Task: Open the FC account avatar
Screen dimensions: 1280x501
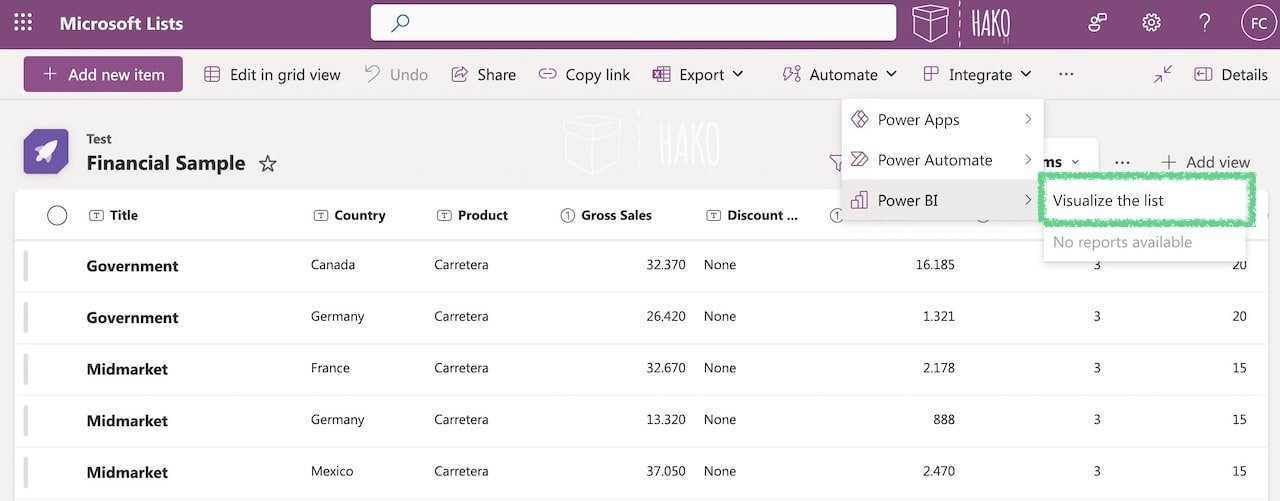Action: pos(1257,23)
